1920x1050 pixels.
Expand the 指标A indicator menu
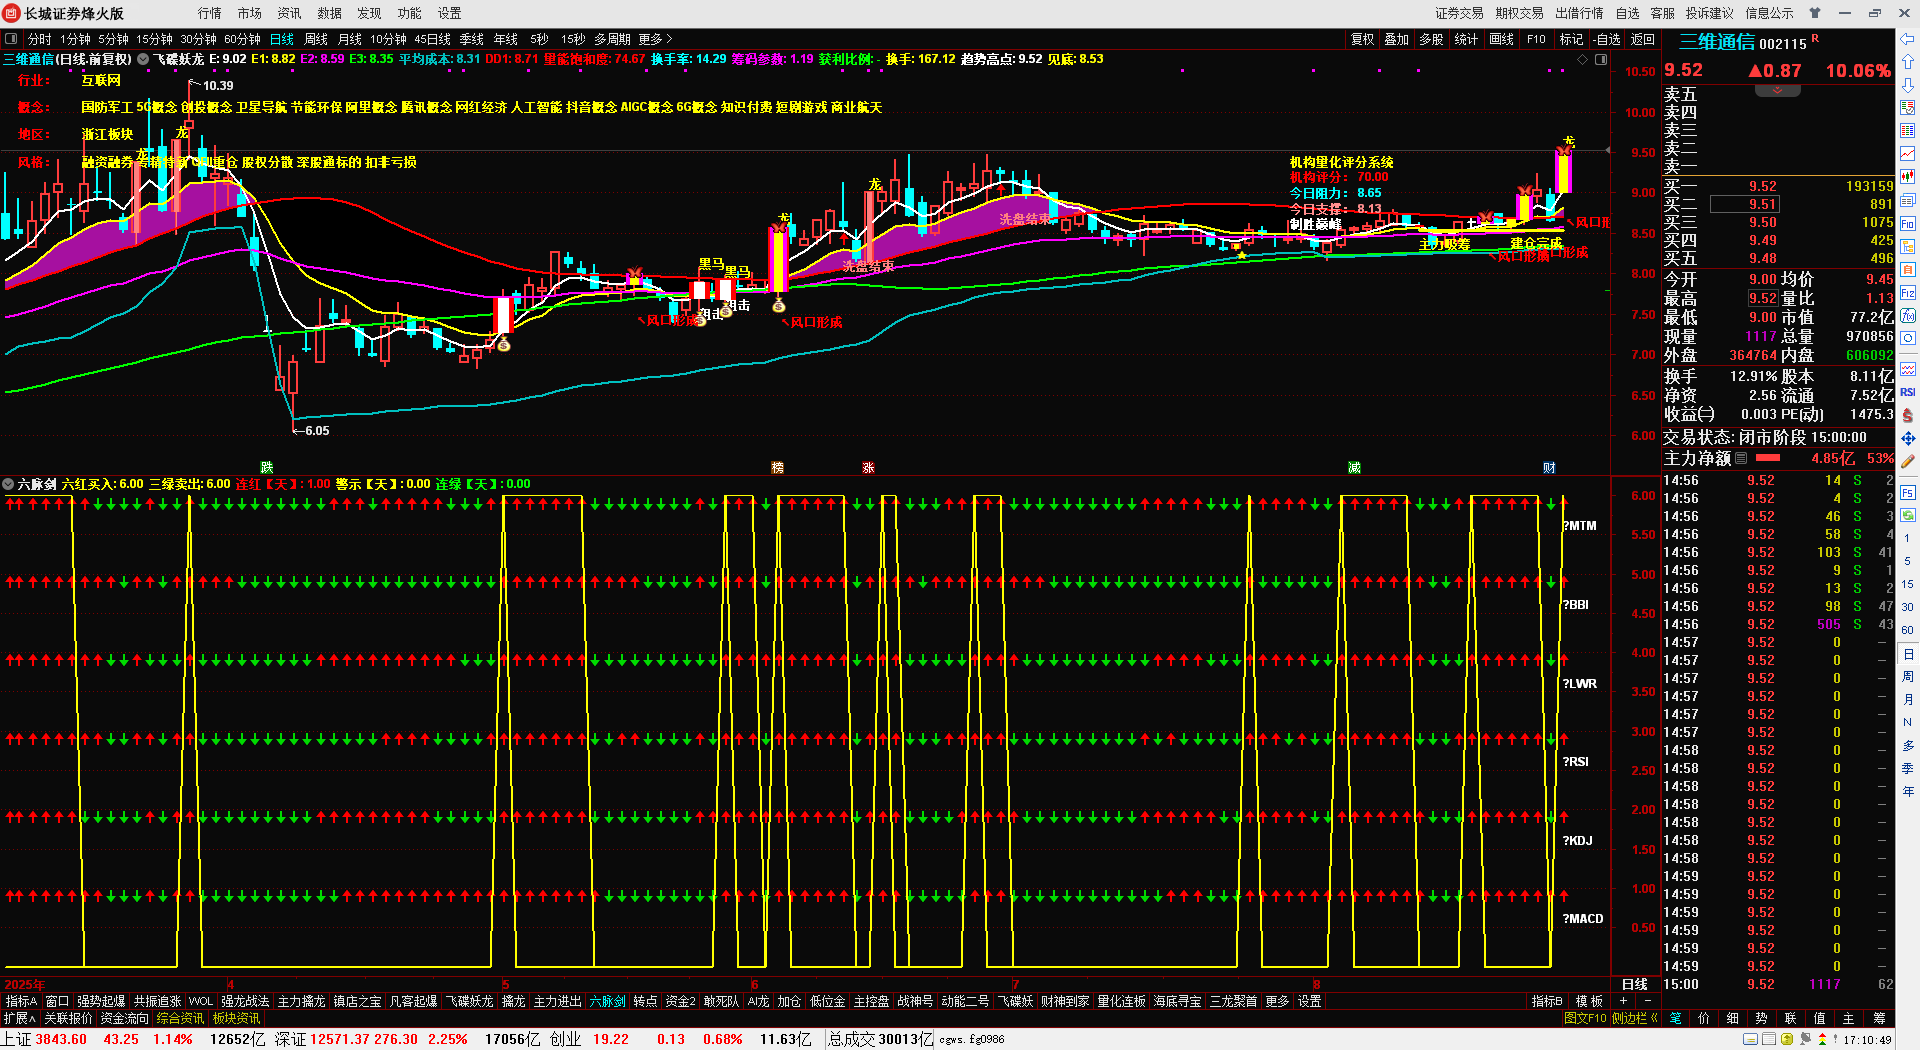[x=20, y=1001]
